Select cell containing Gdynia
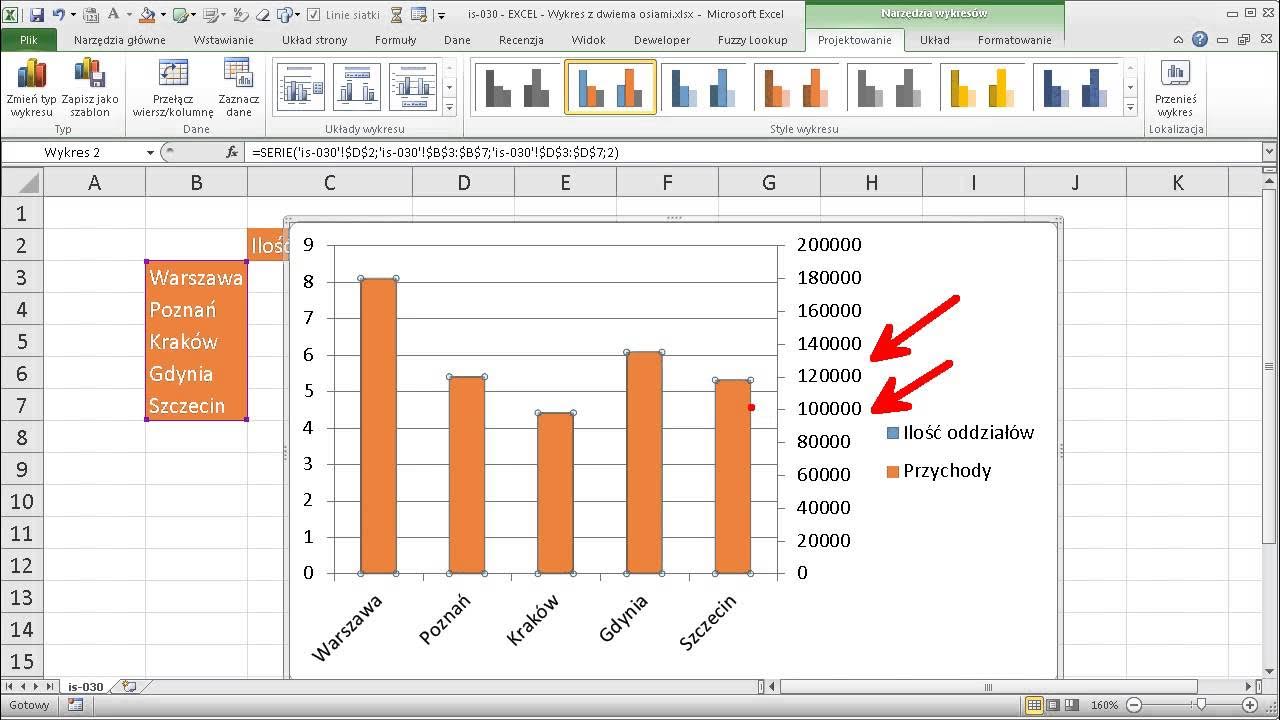Screen dimensions: 1280x720 click(x=196, y=373)
